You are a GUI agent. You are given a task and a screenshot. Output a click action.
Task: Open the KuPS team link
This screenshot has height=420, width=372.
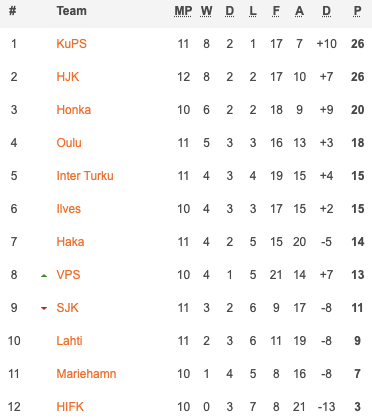pyautogui.click(x=71, y=44)
